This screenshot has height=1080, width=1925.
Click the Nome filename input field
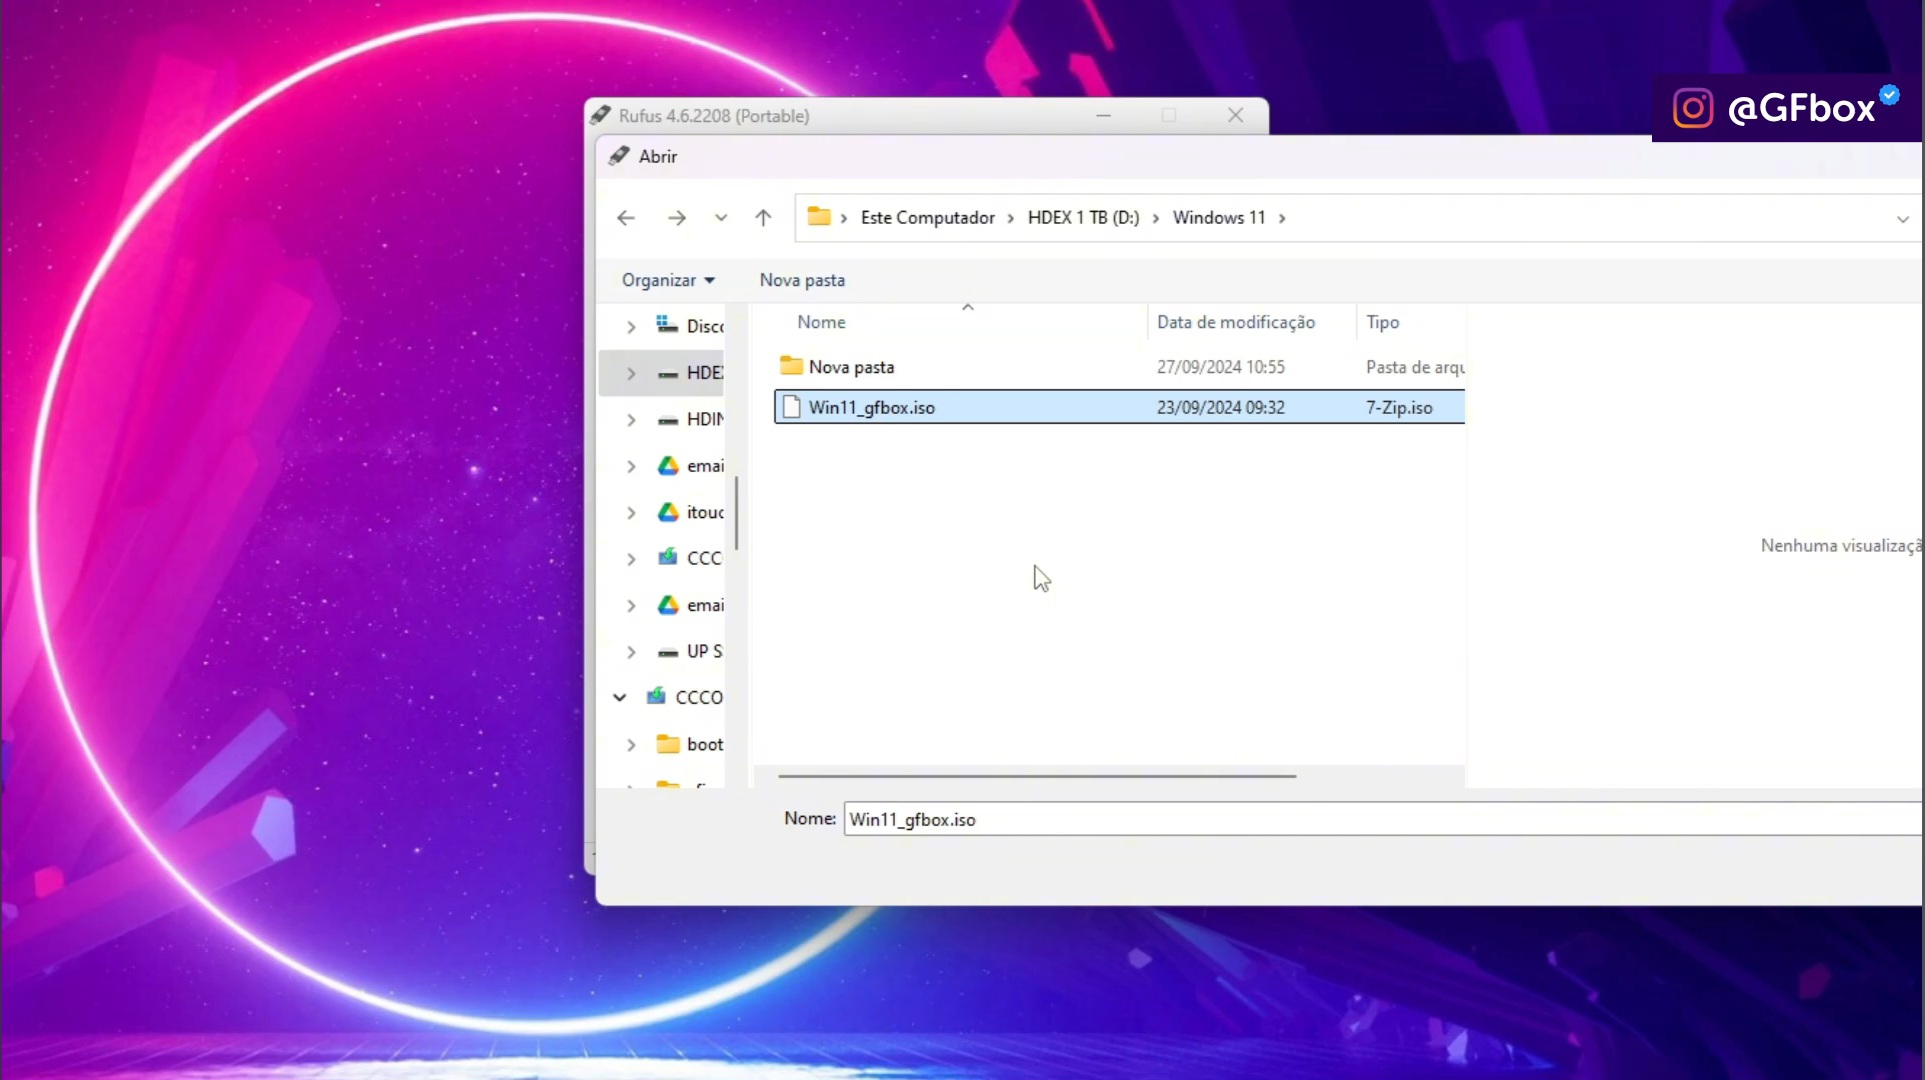(x=1100, y=818)
